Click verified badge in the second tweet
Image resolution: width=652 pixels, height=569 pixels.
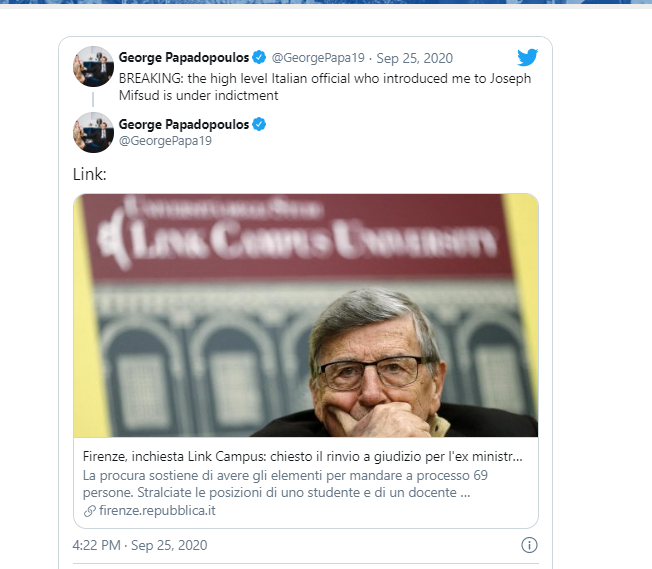click(x=259, y=124)
